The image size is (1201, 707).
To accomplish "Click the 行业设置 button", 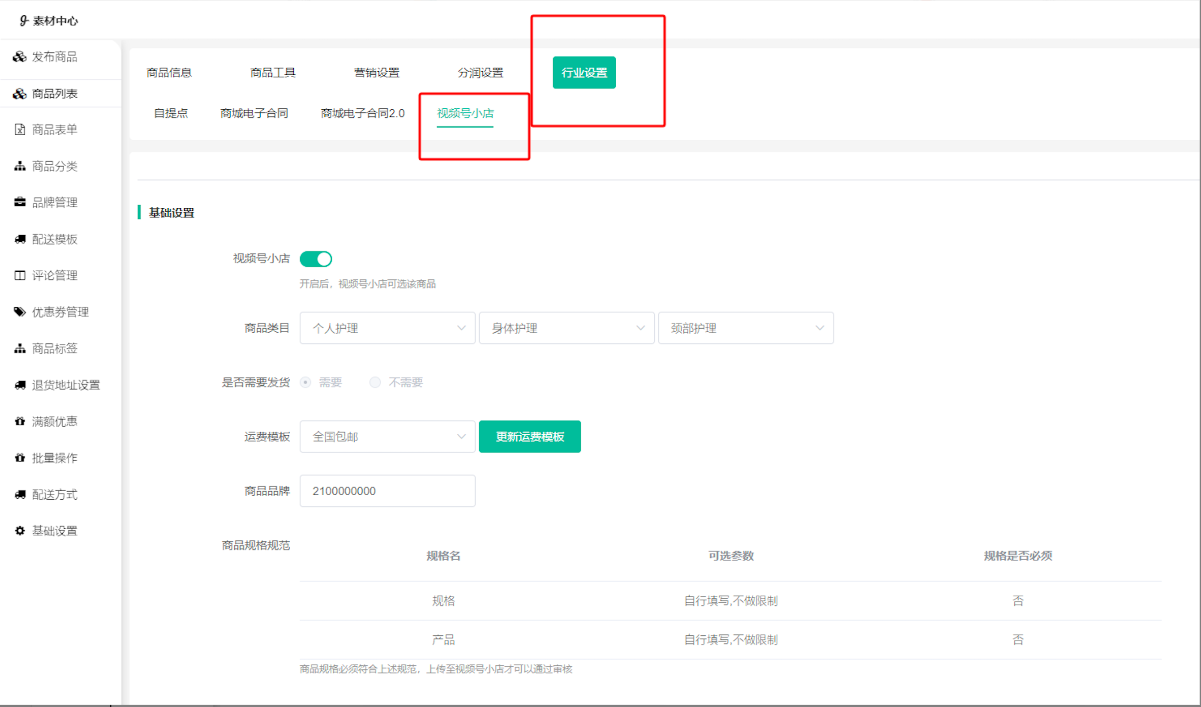I will [x=584, y=73].
